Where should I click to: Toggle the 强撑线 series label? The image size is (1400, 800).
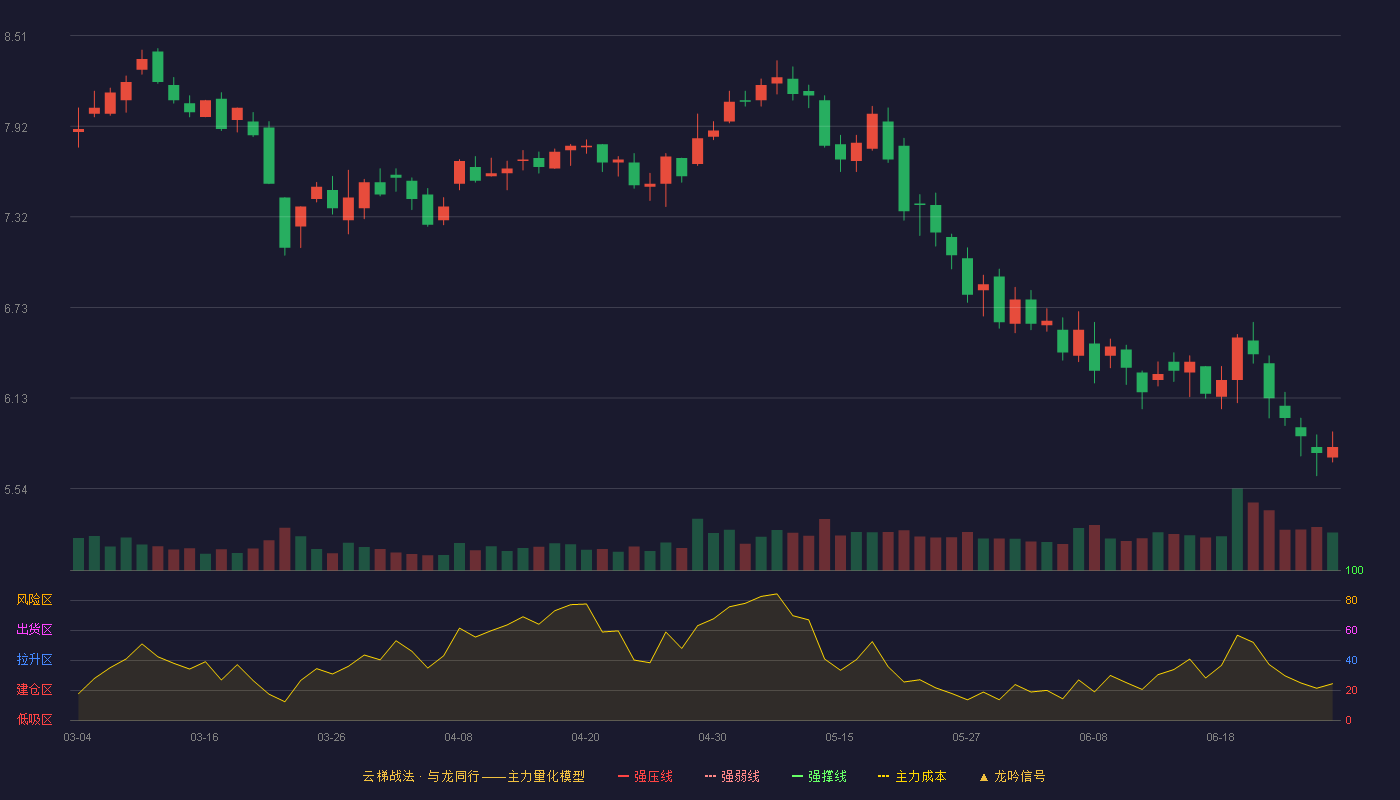click(x=827, y=776)
